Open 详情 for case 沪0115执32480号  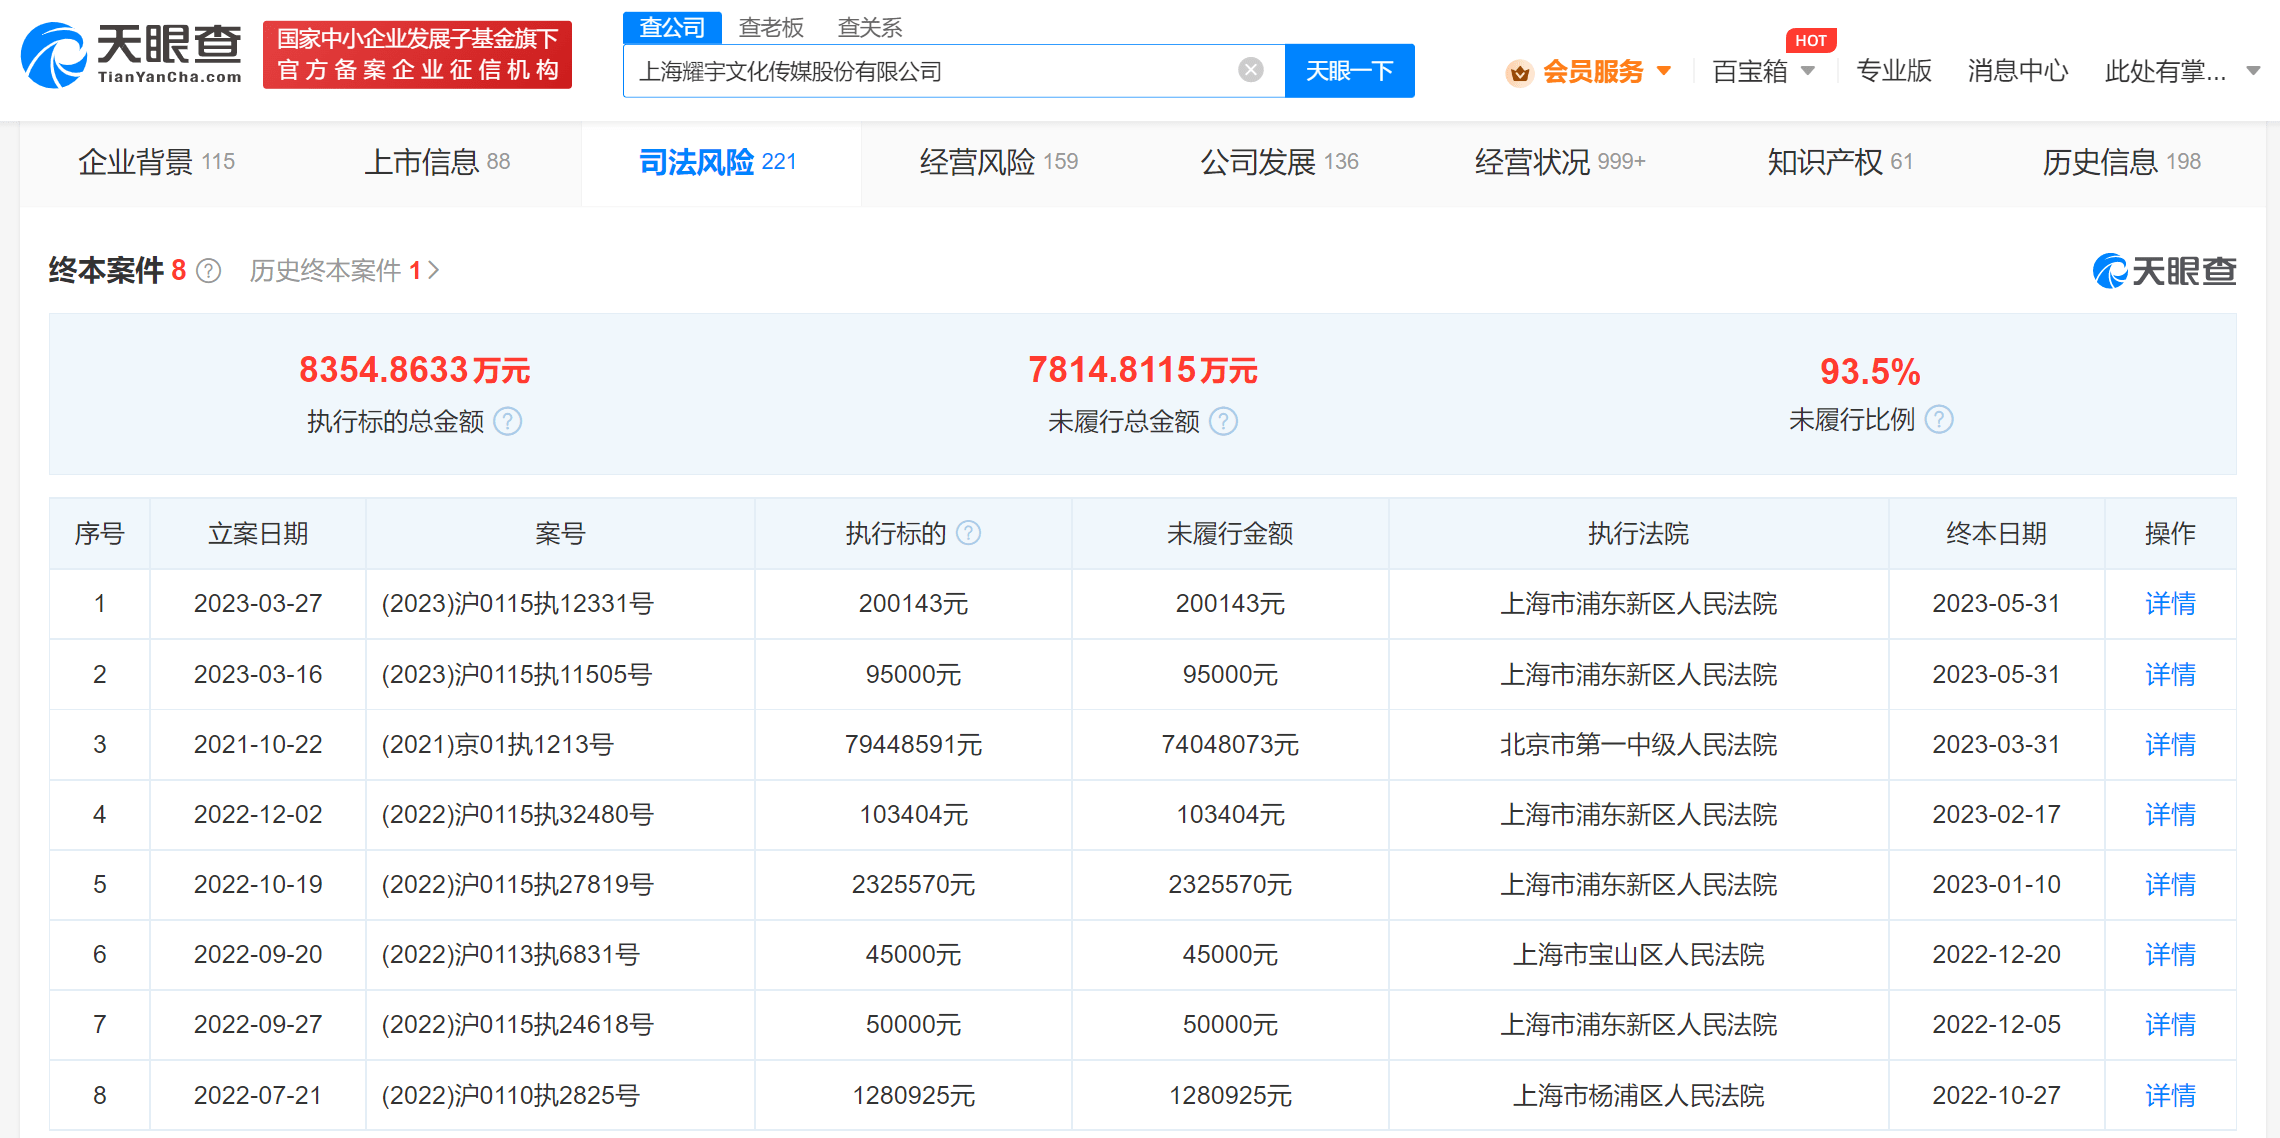pos(2170,815)
